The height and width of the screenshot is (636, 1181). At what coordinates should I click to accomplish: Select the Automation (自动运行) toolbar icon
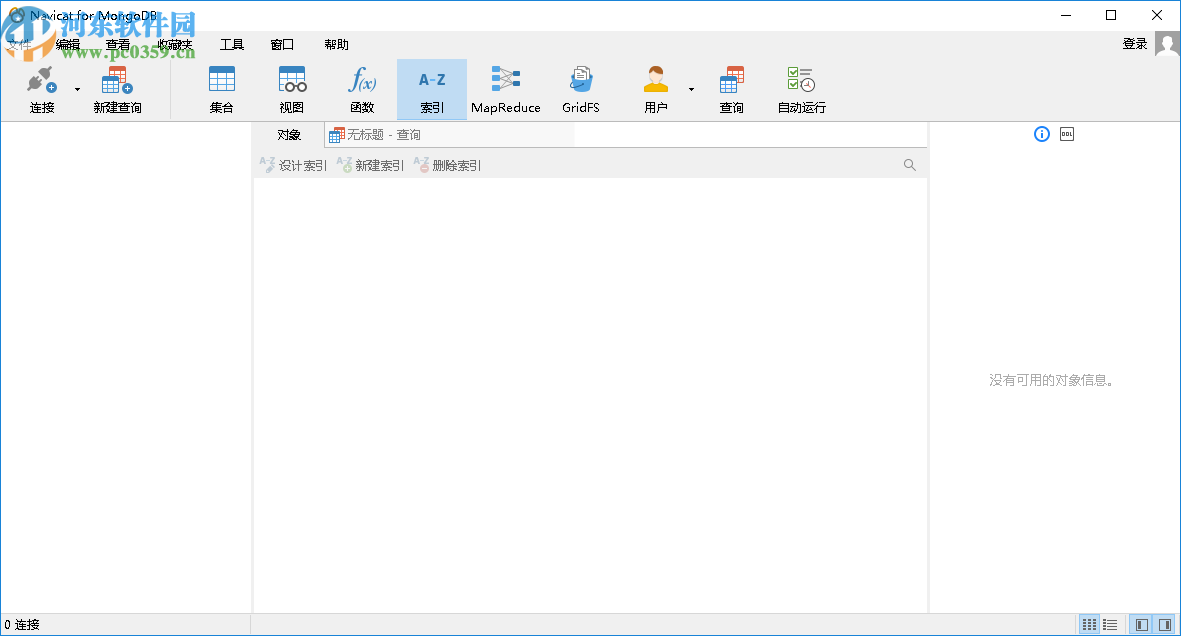801,80
